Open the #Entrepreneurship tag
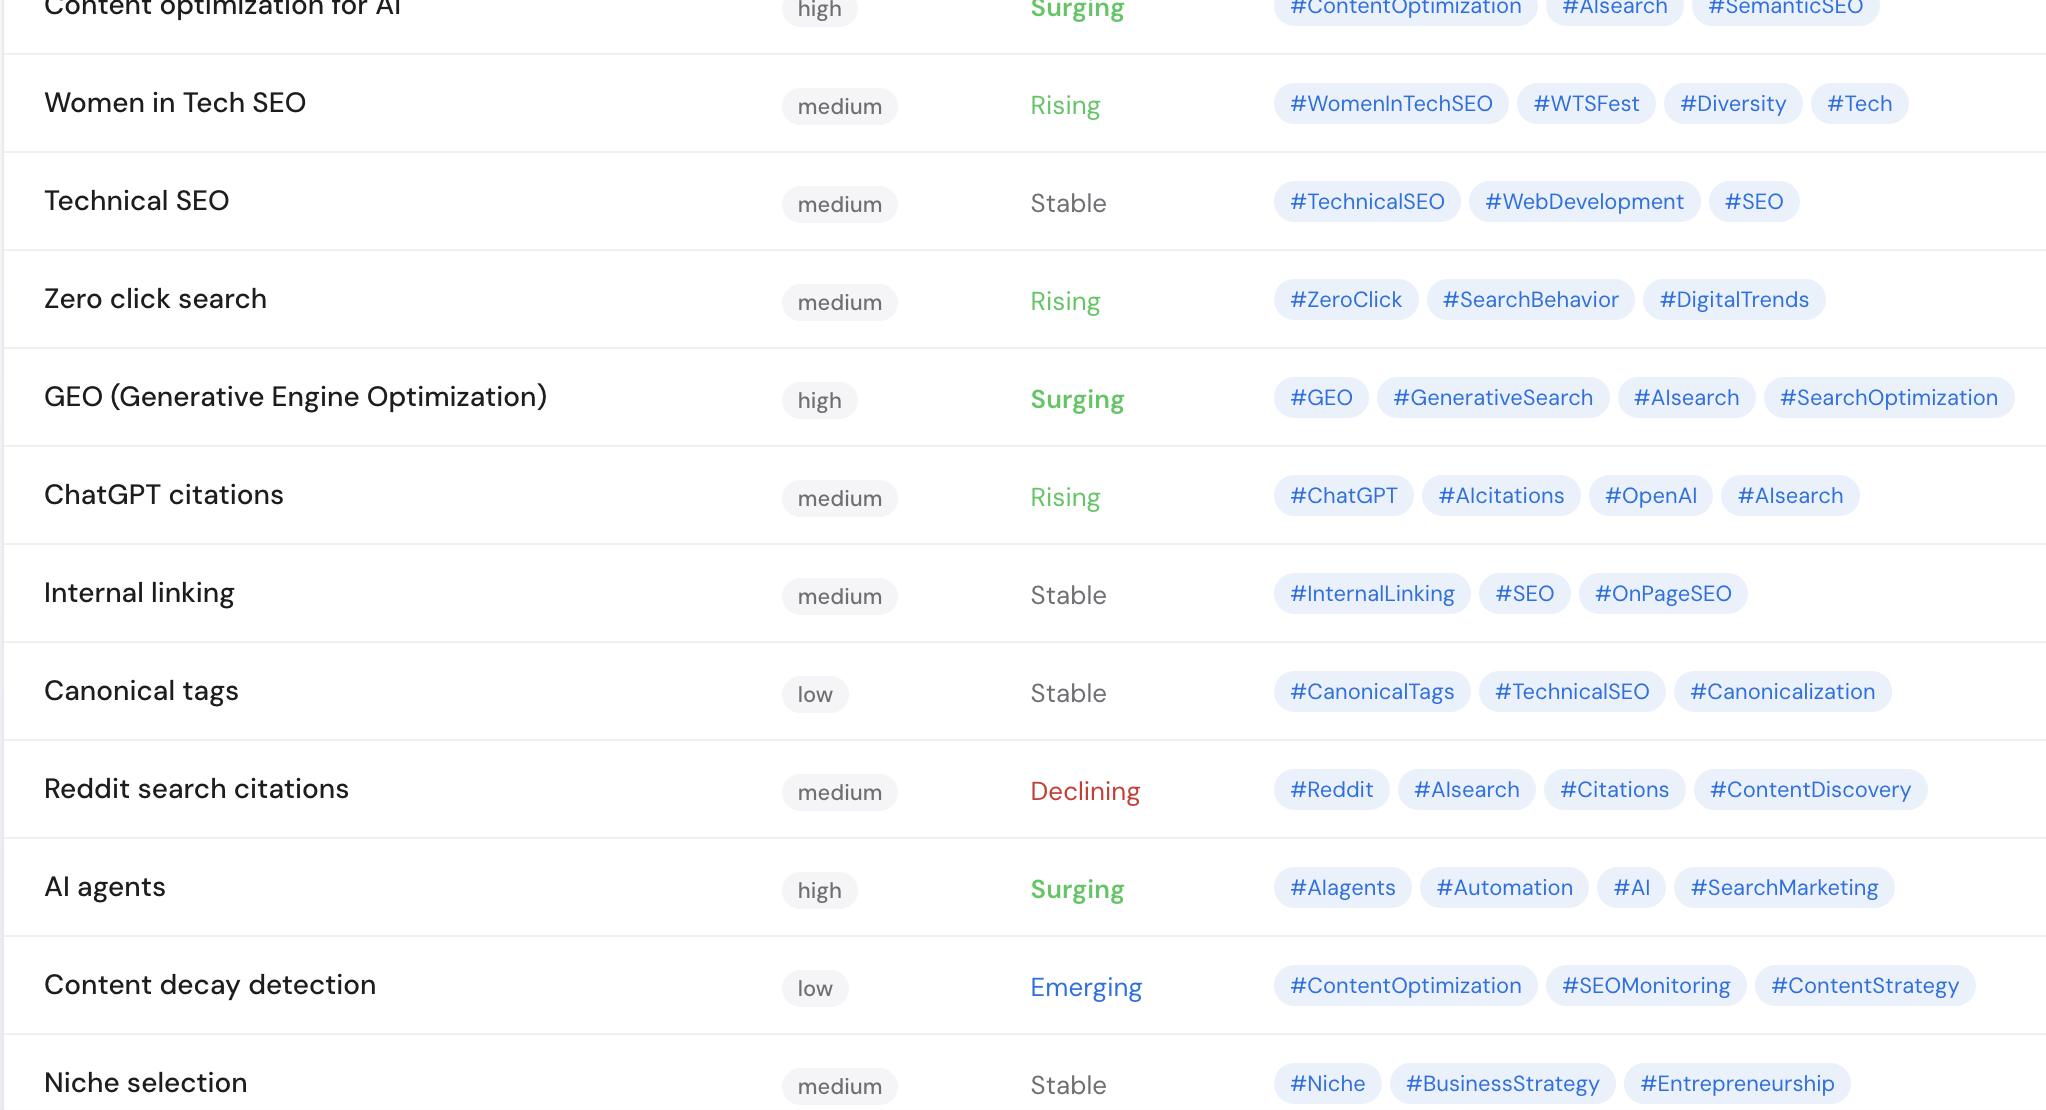2046x1110 pixels. pyautogui.click(x=1739, y=1083)
